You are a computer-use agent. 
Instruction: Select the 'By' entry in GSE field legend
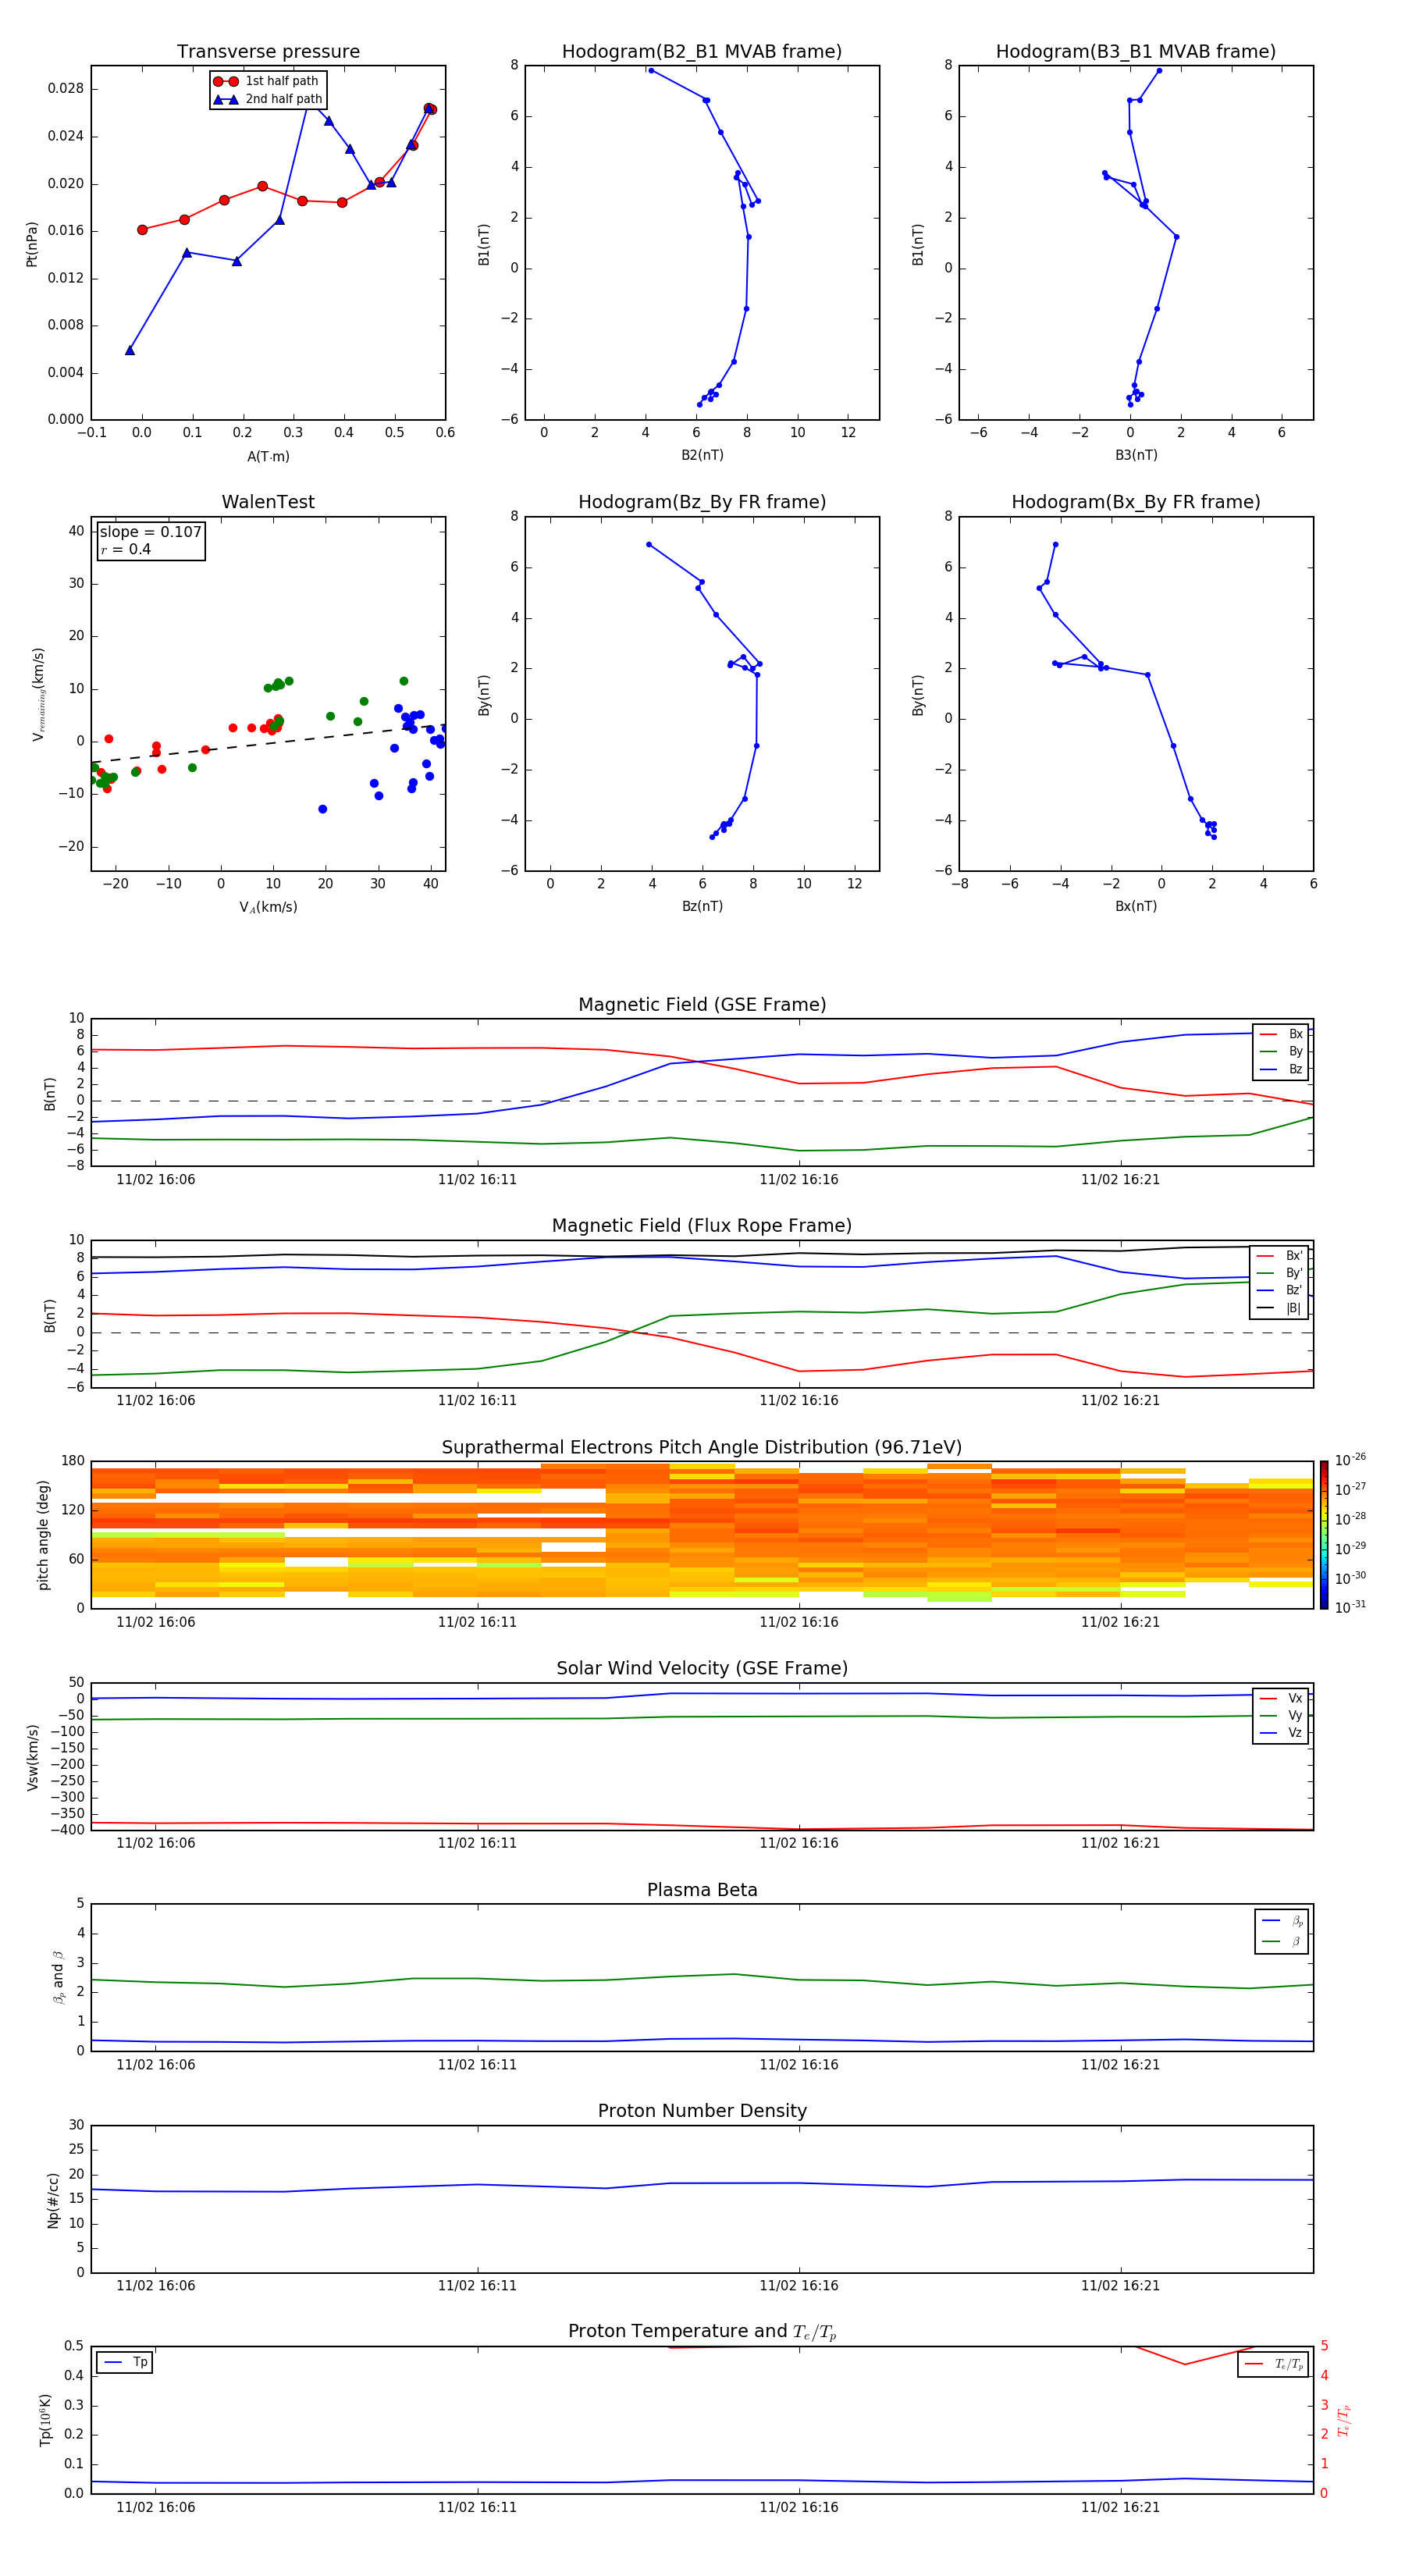(x=1281, y=1052)
